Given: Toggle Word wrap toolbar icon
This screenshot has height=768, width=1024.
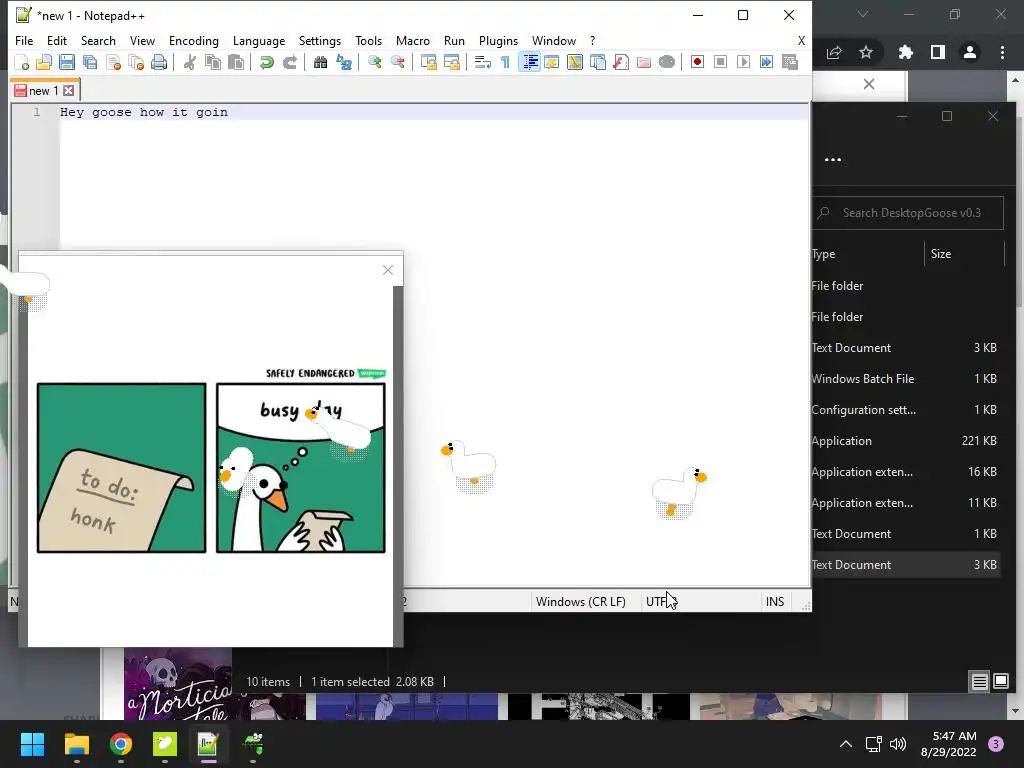Looking at the screenshot, I should 483,62.
